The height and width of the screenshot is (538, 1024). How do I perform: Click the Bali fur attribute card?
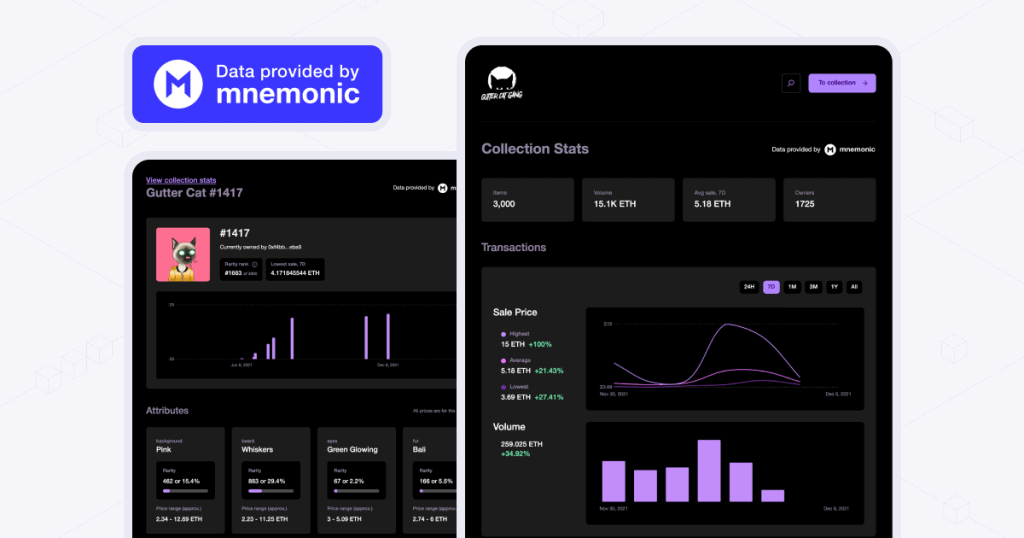point(430,481)
